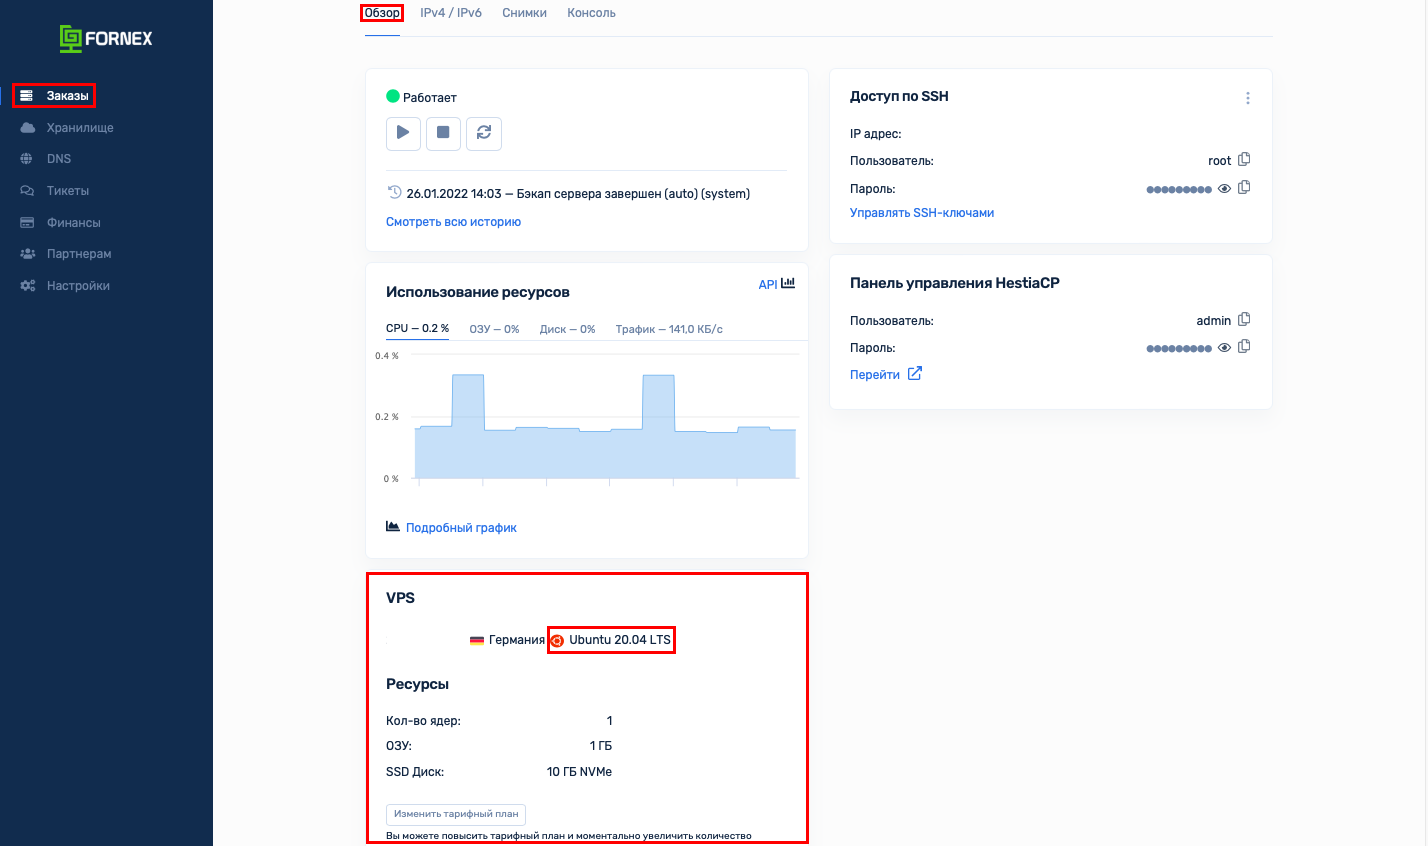Open Управлять SSH-ключами link

(922, 213)
